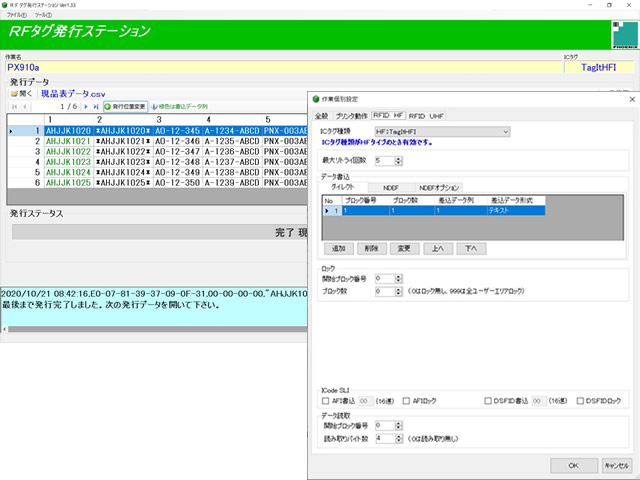Go to first record navigation arrow

pos(15,107)
